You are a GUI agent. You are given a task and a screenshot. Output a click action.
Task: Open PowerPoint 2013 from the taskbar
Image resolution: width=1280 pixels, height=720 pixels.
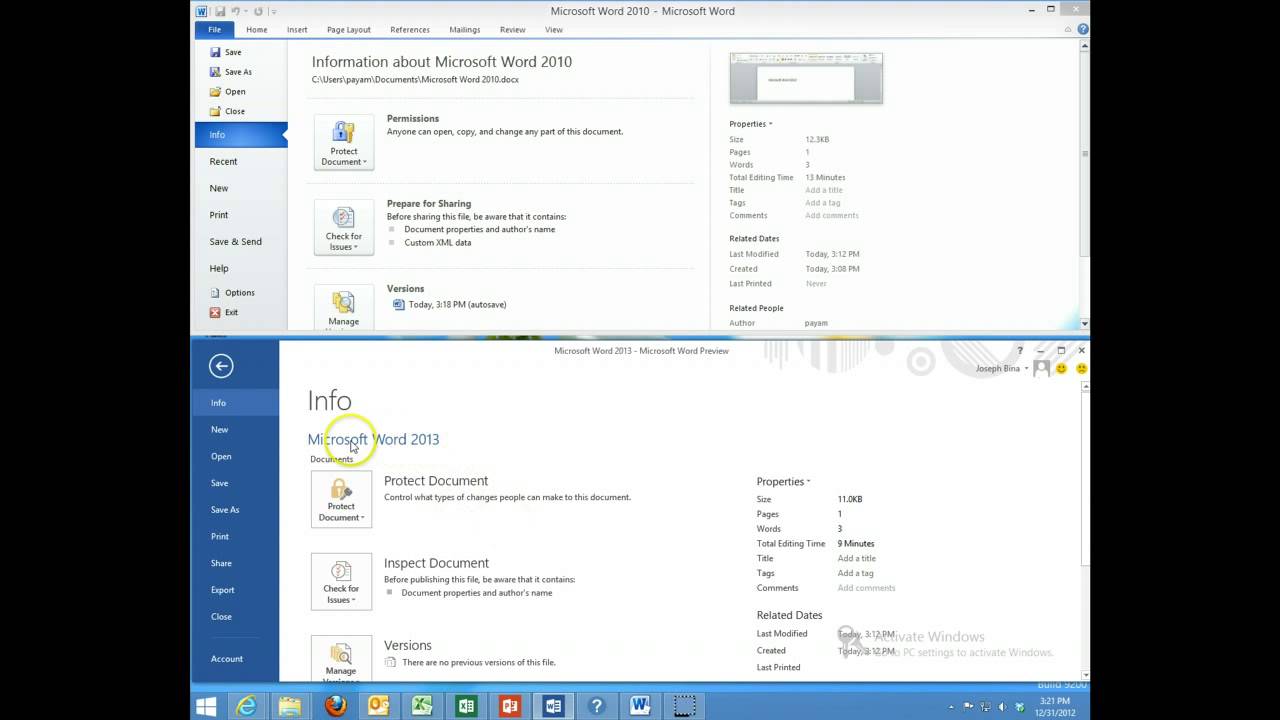[510, 707]
